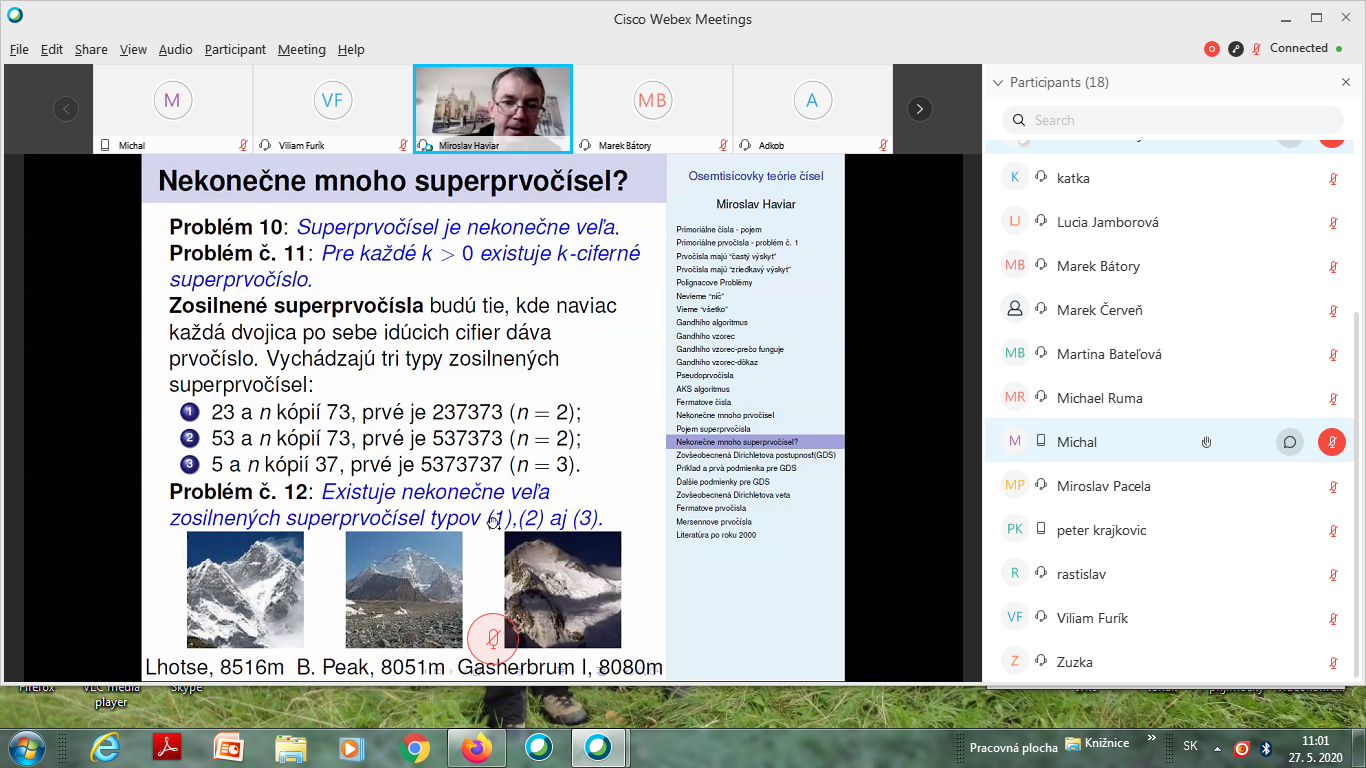The height and width of the screenshot is (768, 1366).
Task: Open Adobe Reader from the taskbar
Action: [166, 747]
